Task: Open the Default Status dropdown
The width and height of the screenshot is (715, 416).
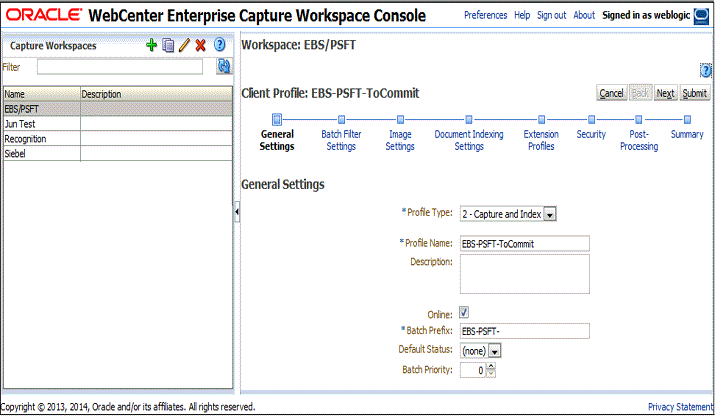Action: point(495,351)
